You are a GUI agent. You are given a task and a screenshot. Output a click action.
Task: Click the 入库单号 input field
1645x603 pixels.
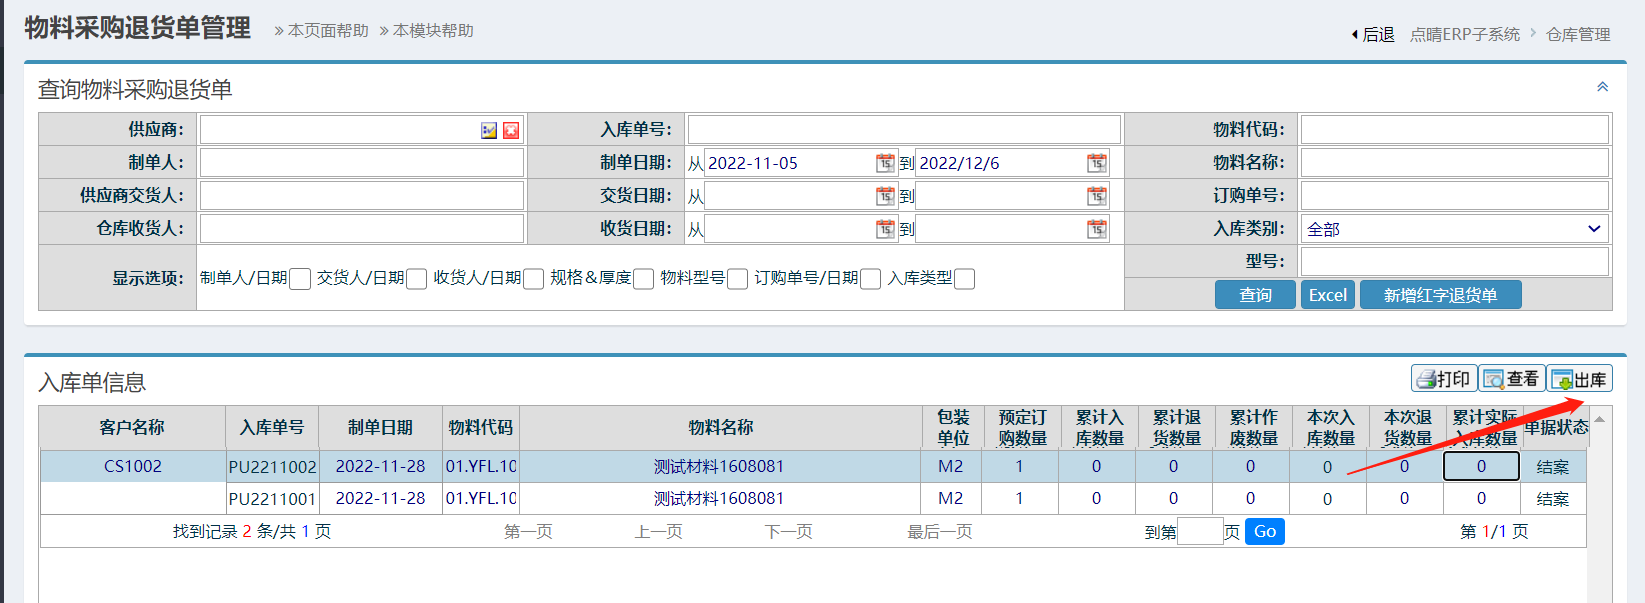pos(904,130)
